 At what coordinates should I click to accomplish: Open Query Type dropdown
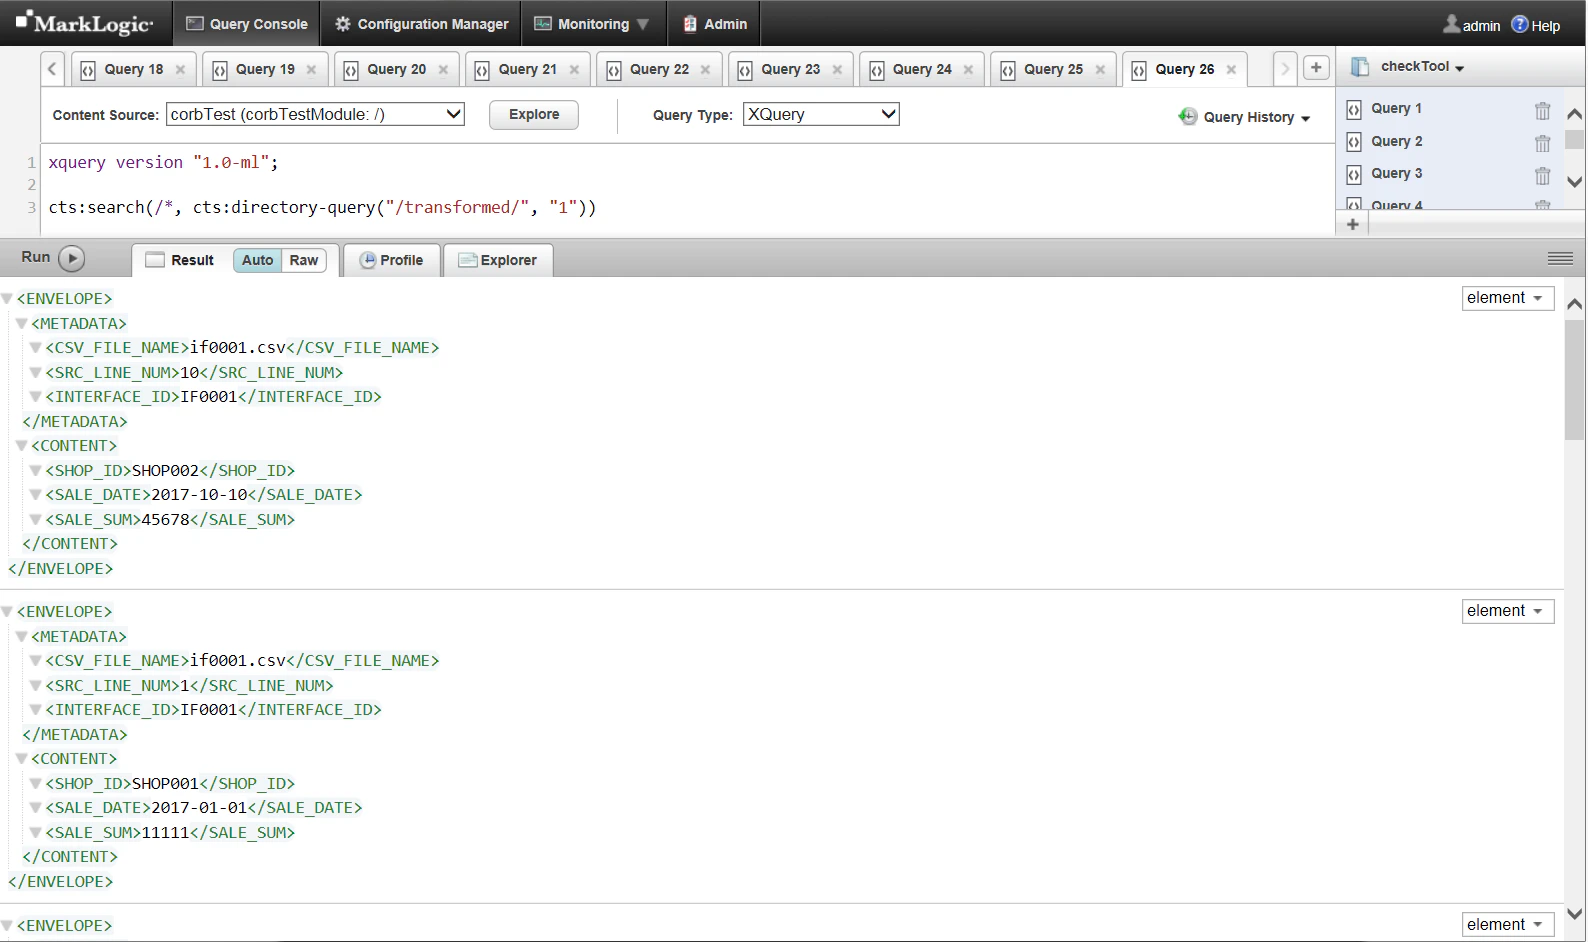coord(821,114)
